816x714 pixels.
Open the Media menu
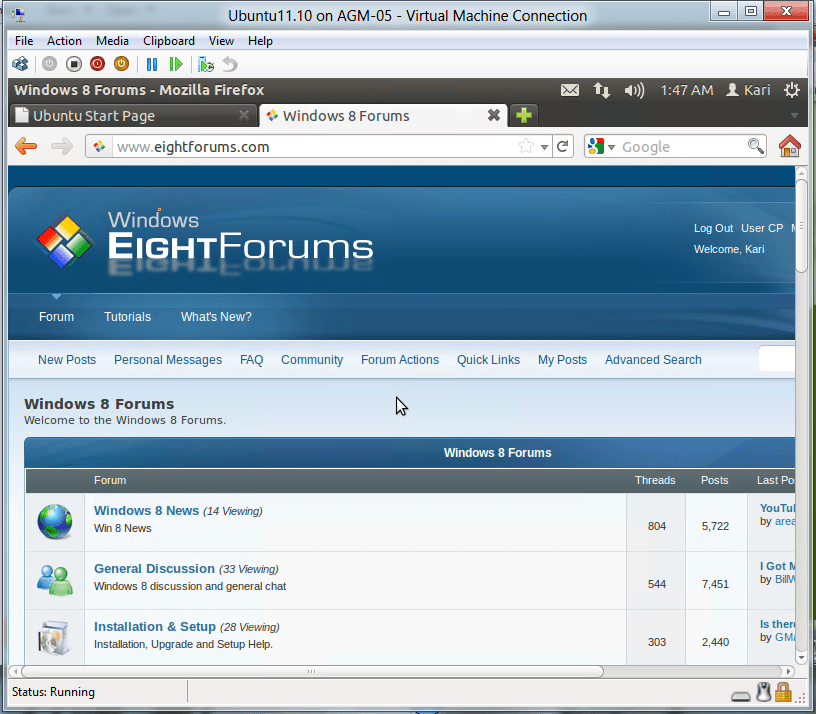pyautogui.click(x=112, y=41)
